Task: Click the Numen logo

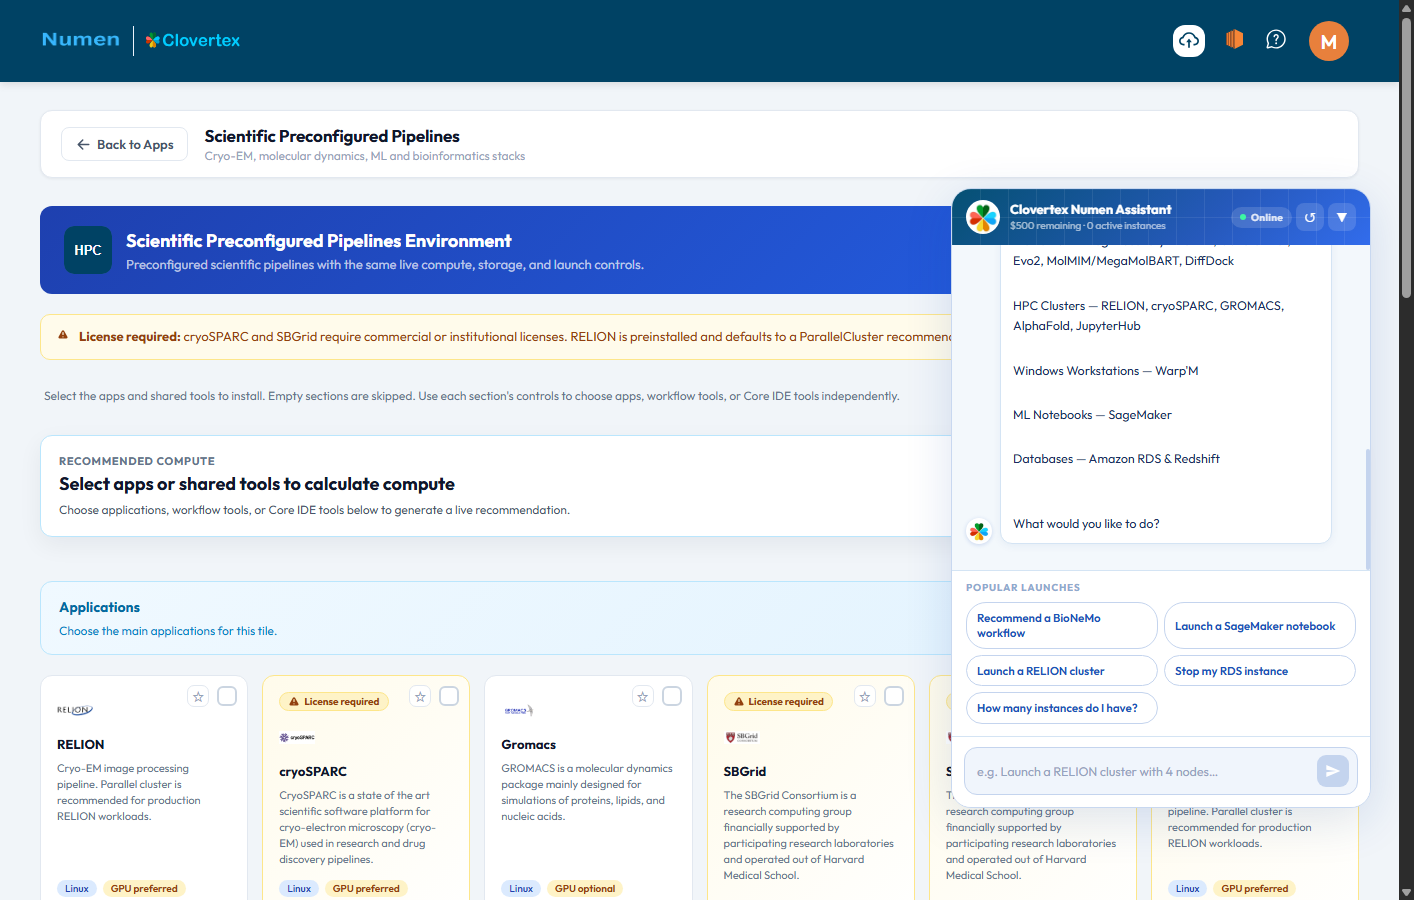Action: pos(81,40)
